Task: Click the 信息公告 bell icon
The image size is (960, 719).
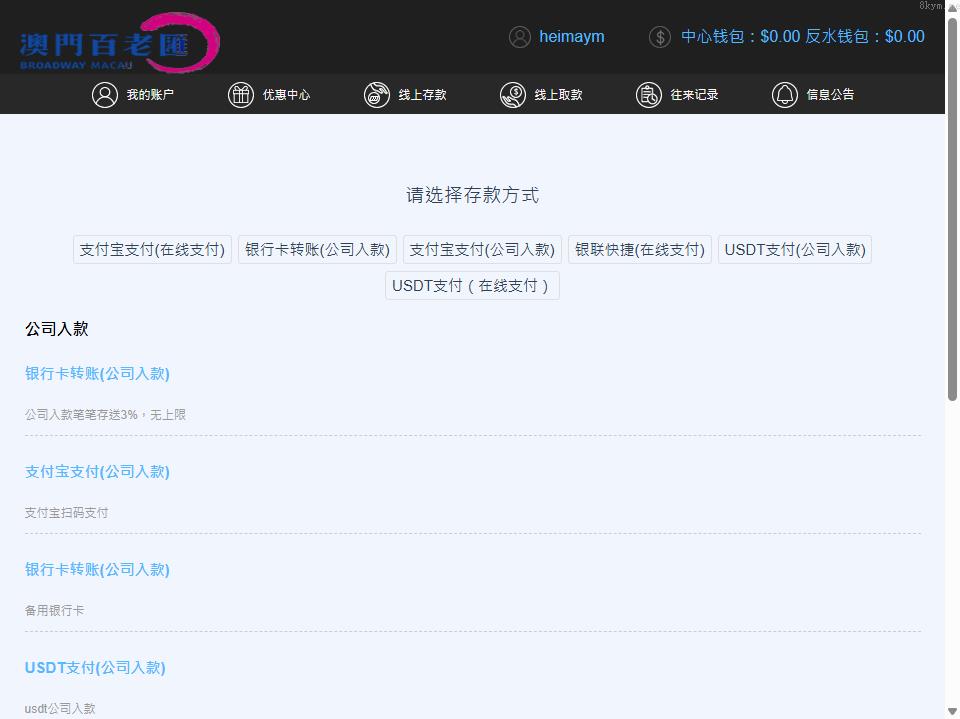Action: pyautogui.click(x=785, y=95)
